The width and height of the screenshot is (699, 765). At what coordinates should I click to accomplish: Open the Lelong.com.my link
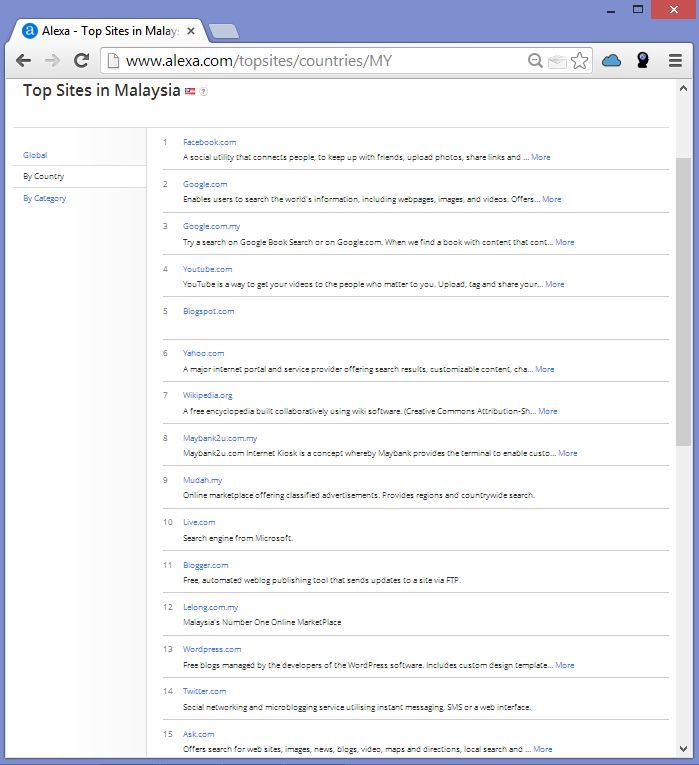pos(210,607)
